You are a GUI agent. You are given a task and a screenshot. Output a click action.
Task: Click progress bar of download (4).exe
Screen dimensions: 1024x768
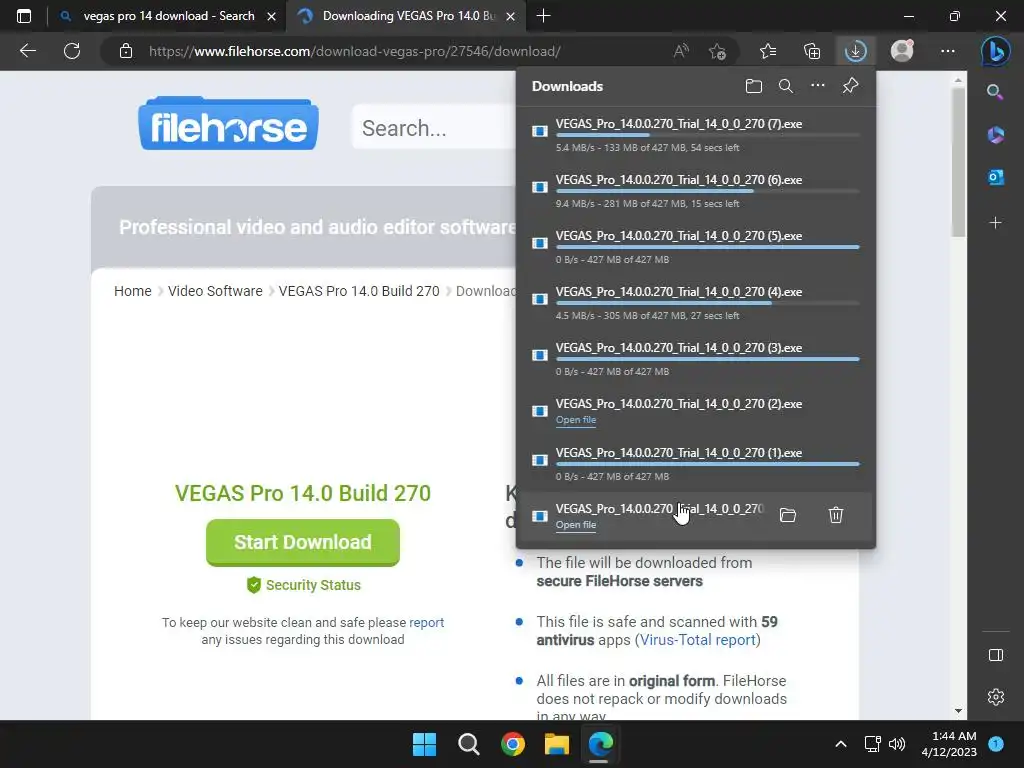[707, 303]
